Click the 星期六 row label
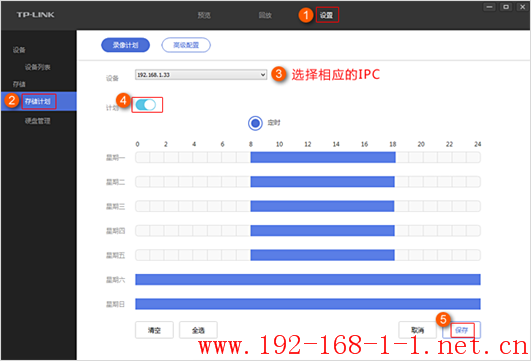 click(115, 280)
